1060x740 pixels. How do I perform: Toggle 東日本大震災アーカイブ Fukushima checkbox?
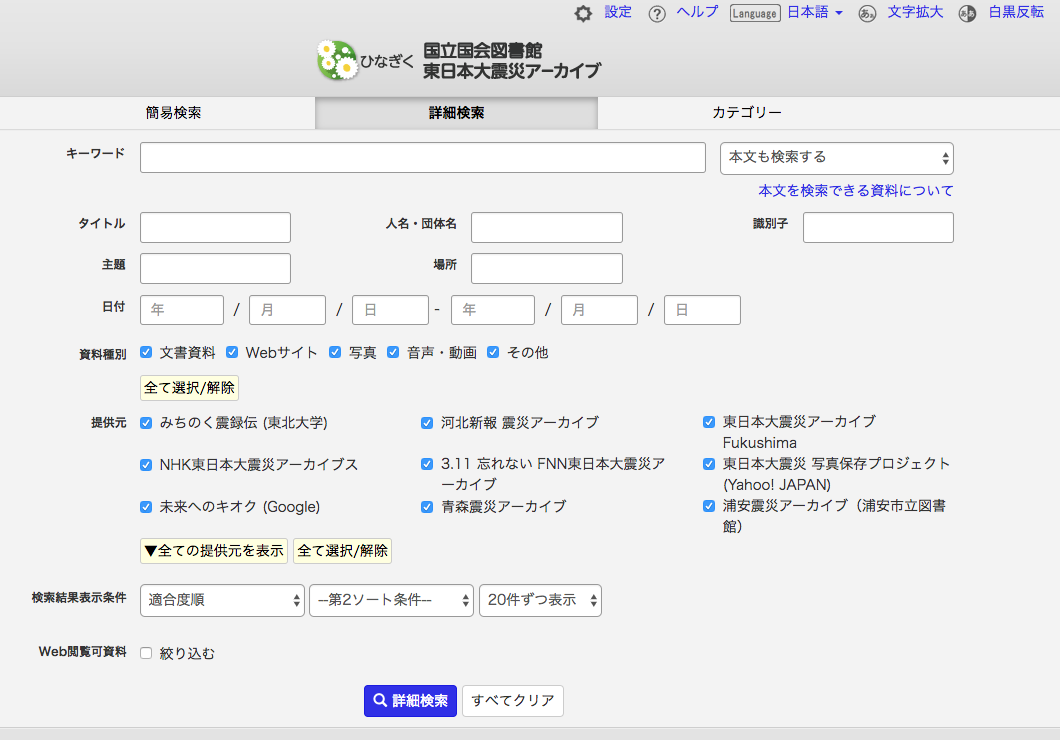pos(708,422)
